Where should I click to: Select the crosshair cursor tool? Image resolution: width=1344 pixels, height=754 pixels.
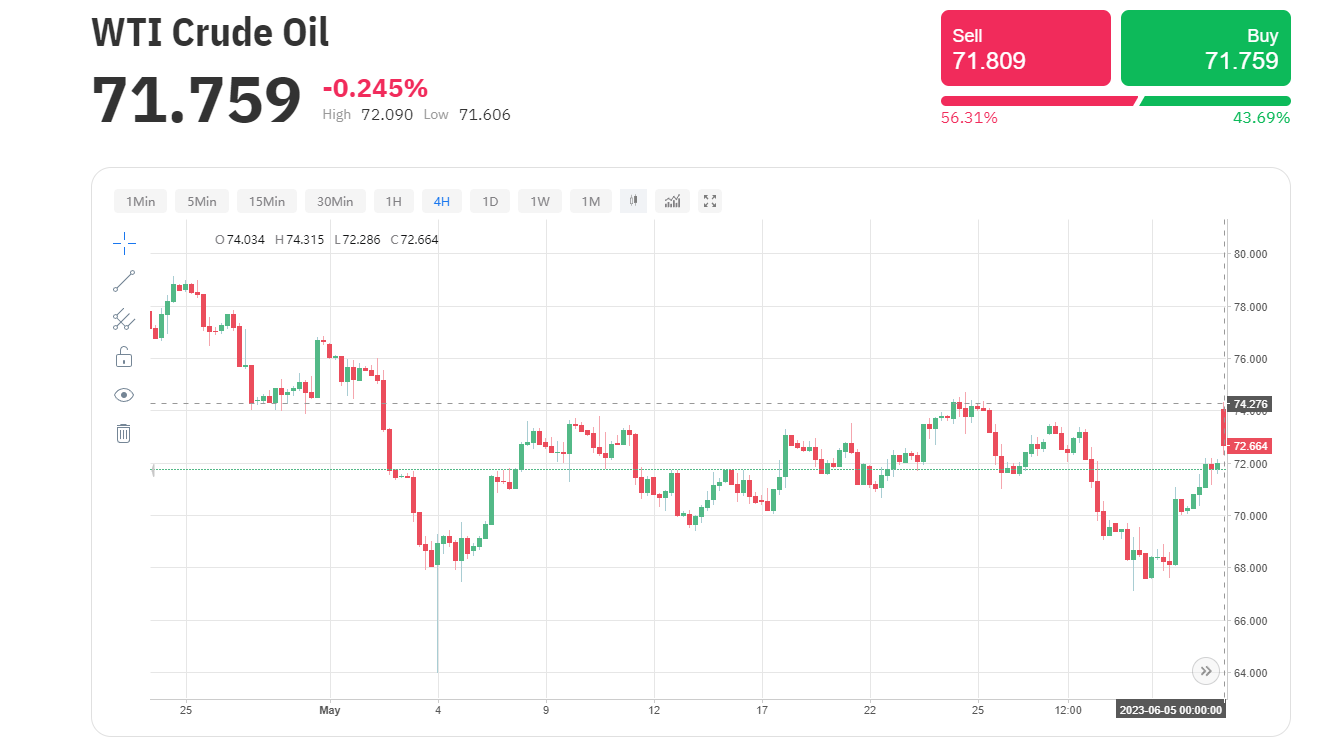[124, 242]
